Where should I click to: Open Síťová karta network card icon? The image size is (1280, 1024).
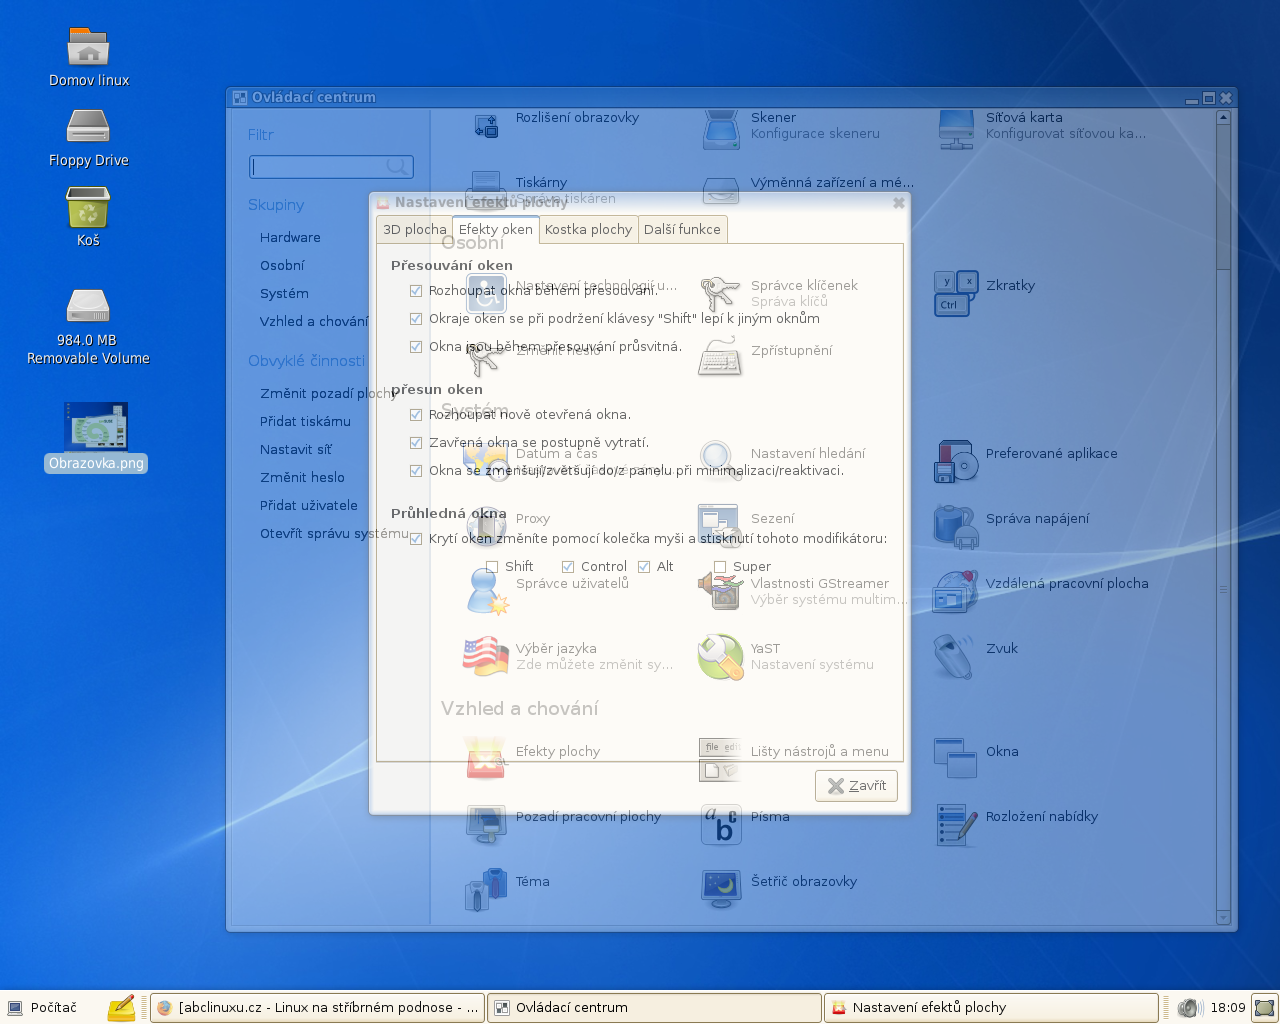(956, 128)
